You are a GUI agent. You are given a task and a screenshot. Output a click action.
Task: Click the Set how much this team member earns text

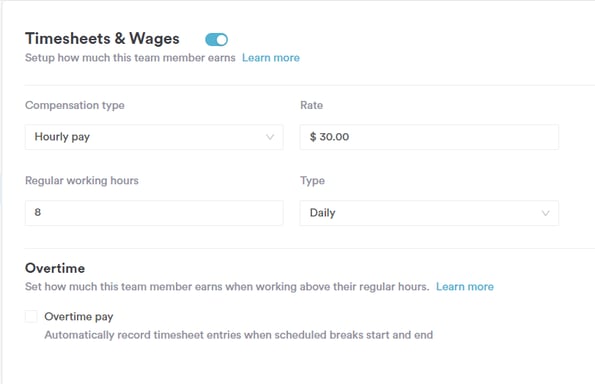point(227,286)
